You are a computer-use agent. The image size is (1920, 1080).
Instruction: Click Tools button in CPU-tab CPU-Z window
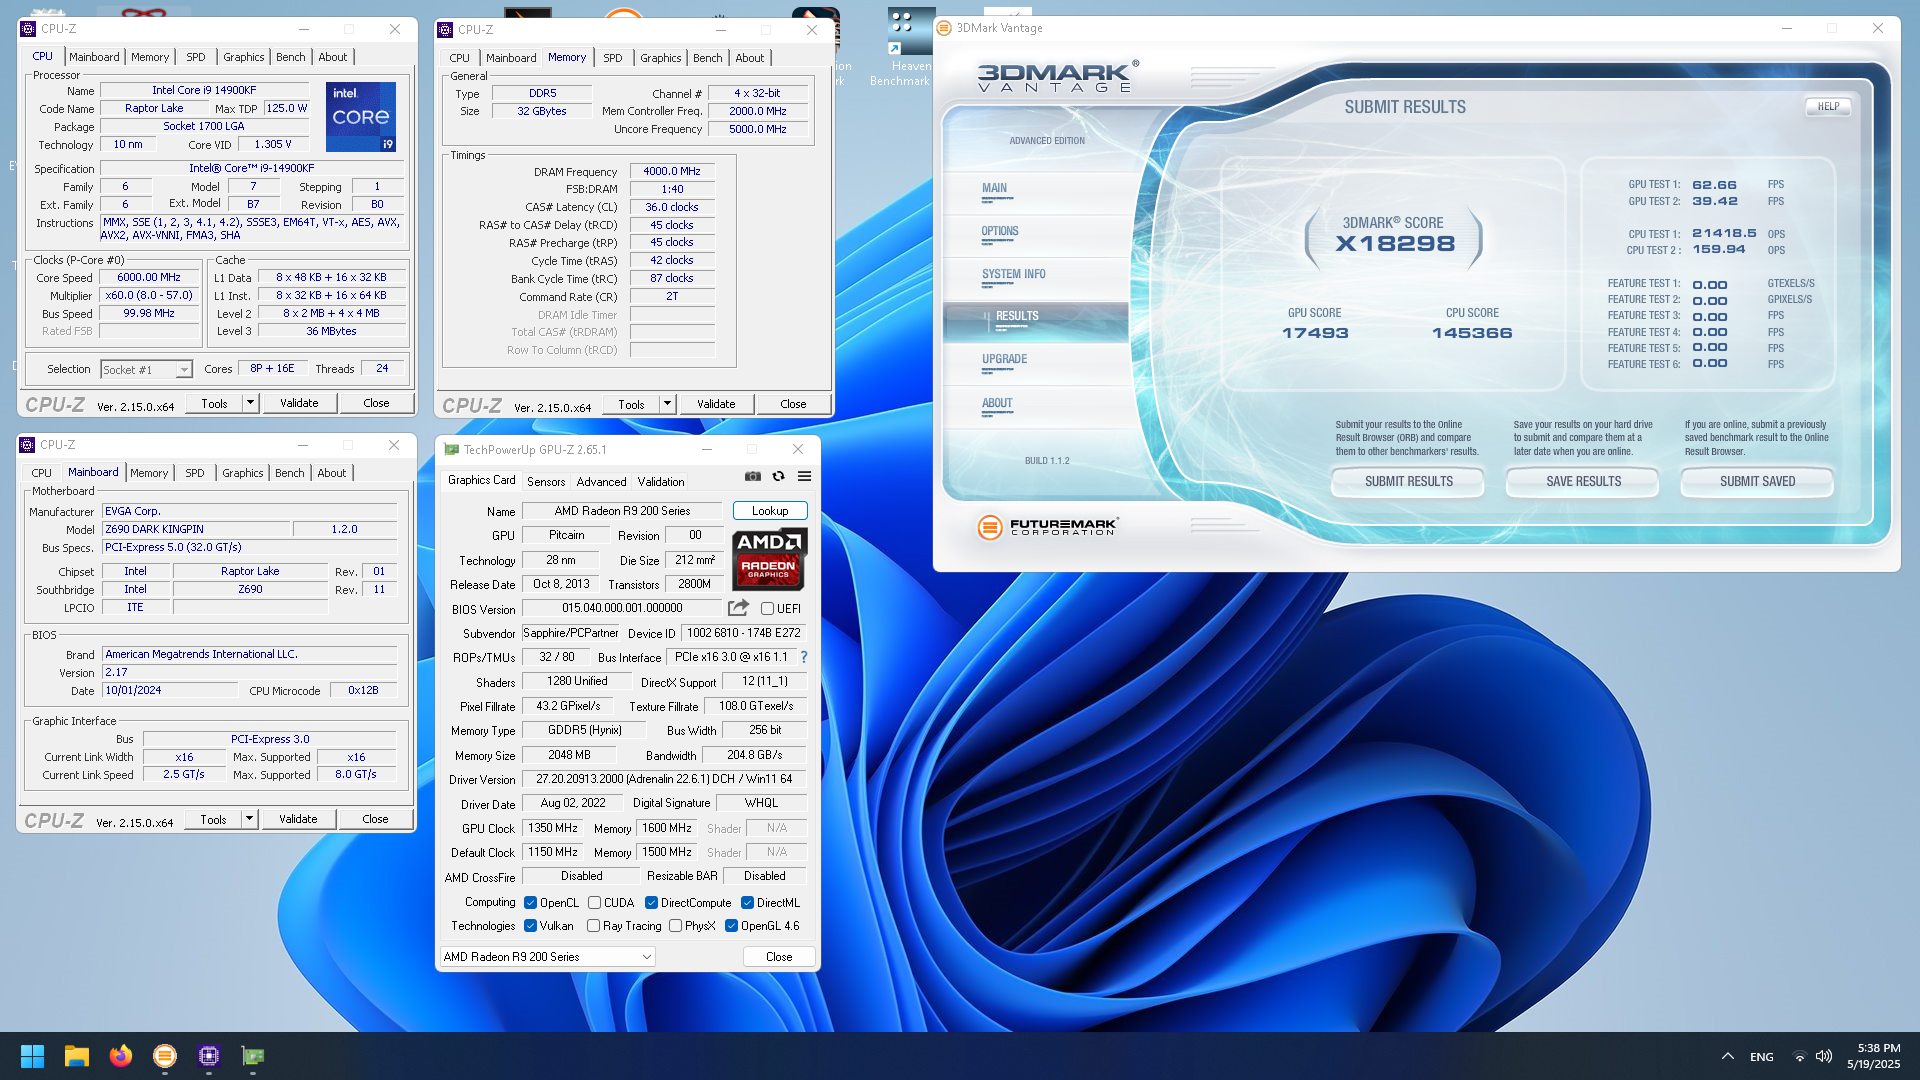pos(214,403)
